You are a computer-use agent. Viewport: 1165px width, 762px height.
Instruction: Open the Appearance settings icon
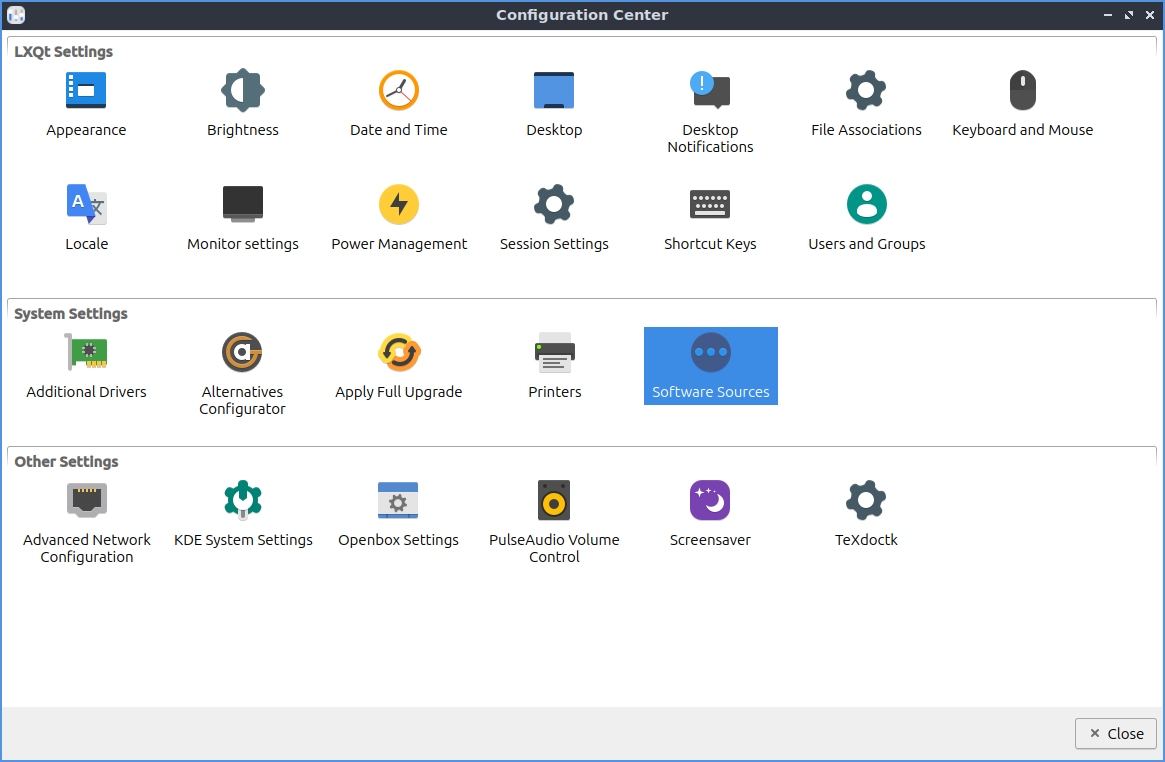[x=86, y=91]
